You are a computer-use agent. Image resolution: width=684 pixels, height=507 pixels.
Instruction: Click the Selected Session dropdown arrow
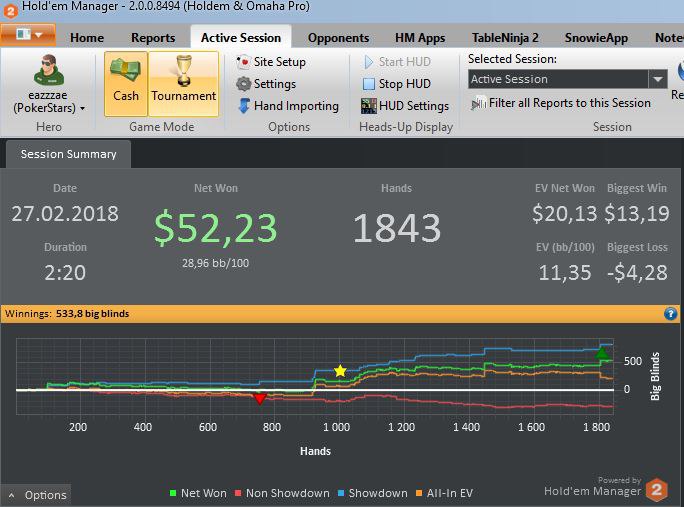[x=658, y=79]
